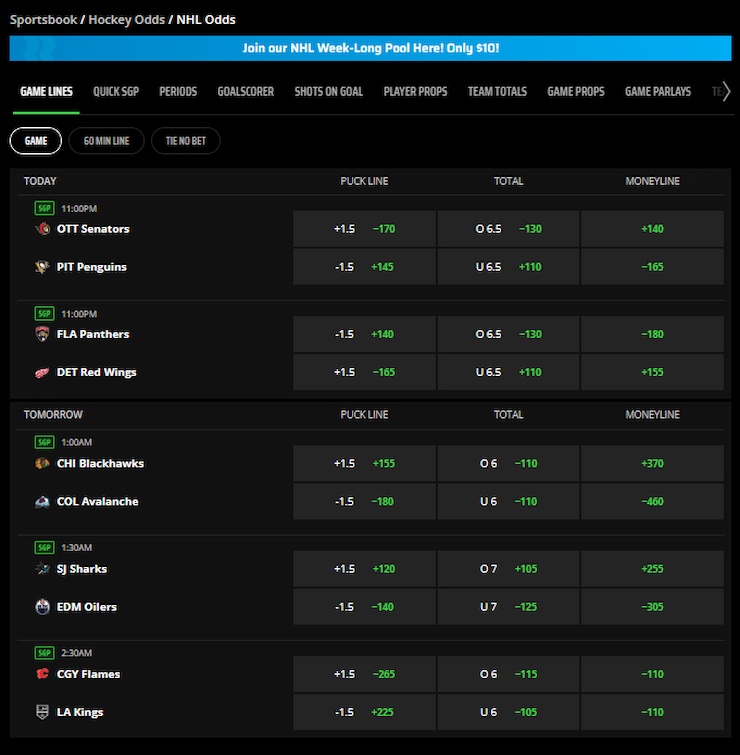Open the Game Parlays tab
The height and width of the screenshot is (755, 740).
(658, 91)
